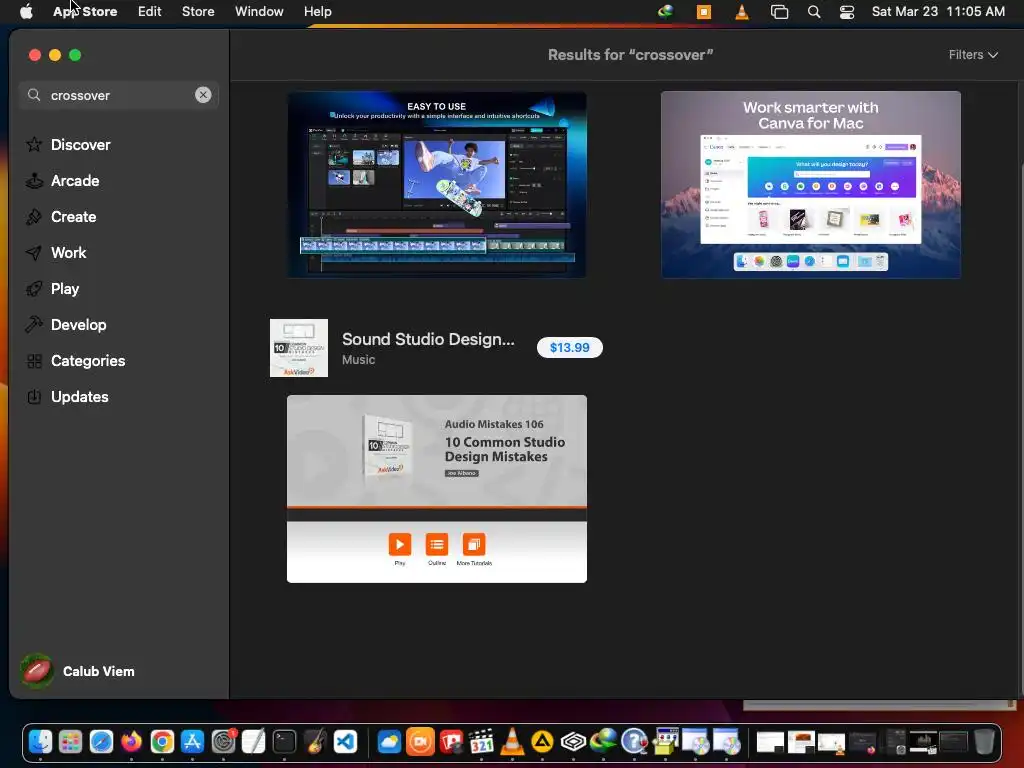Click the Results for crossover heading
Image resolution: width=1024 pixels, height=768 pixels.
pos(630,55)
